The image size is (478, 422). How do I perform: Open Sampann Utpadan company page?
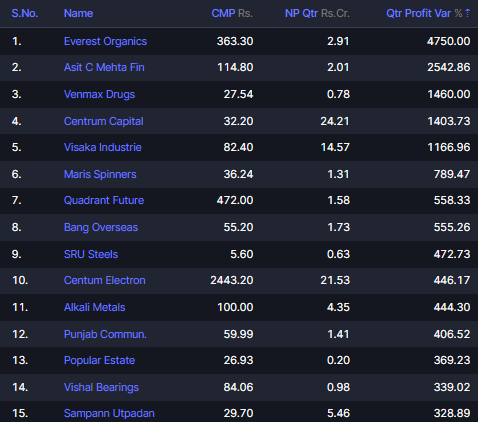(109, 413)
